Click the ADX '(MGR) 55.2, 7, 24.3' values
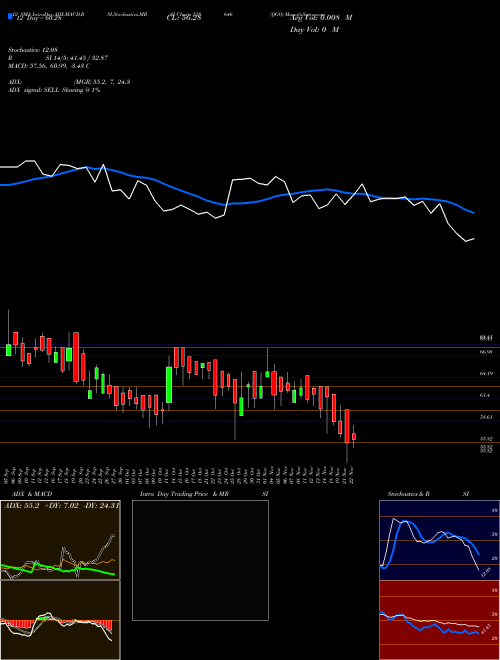500x660 pixels. point(101,82)
